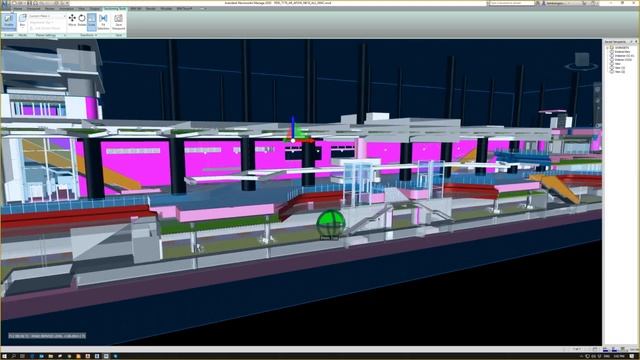Switch to the Render ribbon tab
This screenshot has width=640, height=360.
point(151,9)
